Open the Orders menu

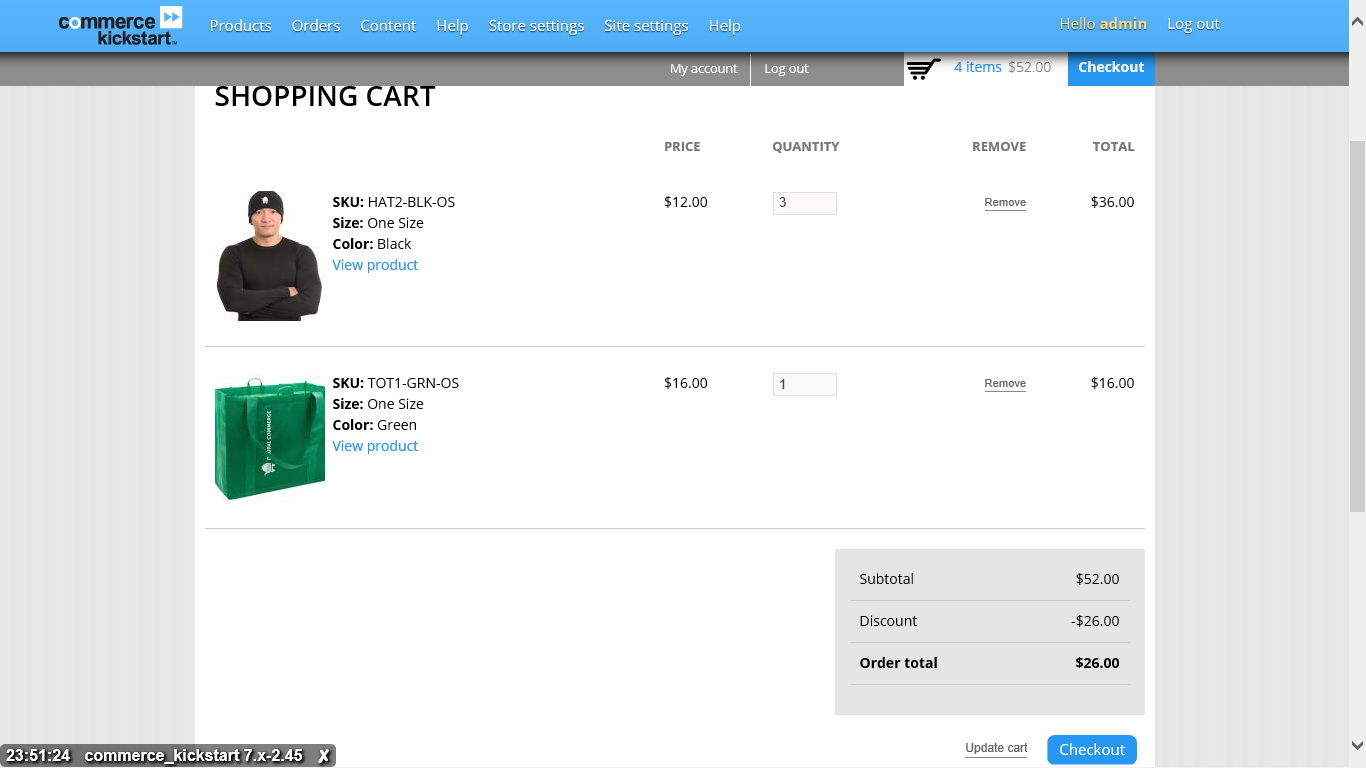(315, 25)
